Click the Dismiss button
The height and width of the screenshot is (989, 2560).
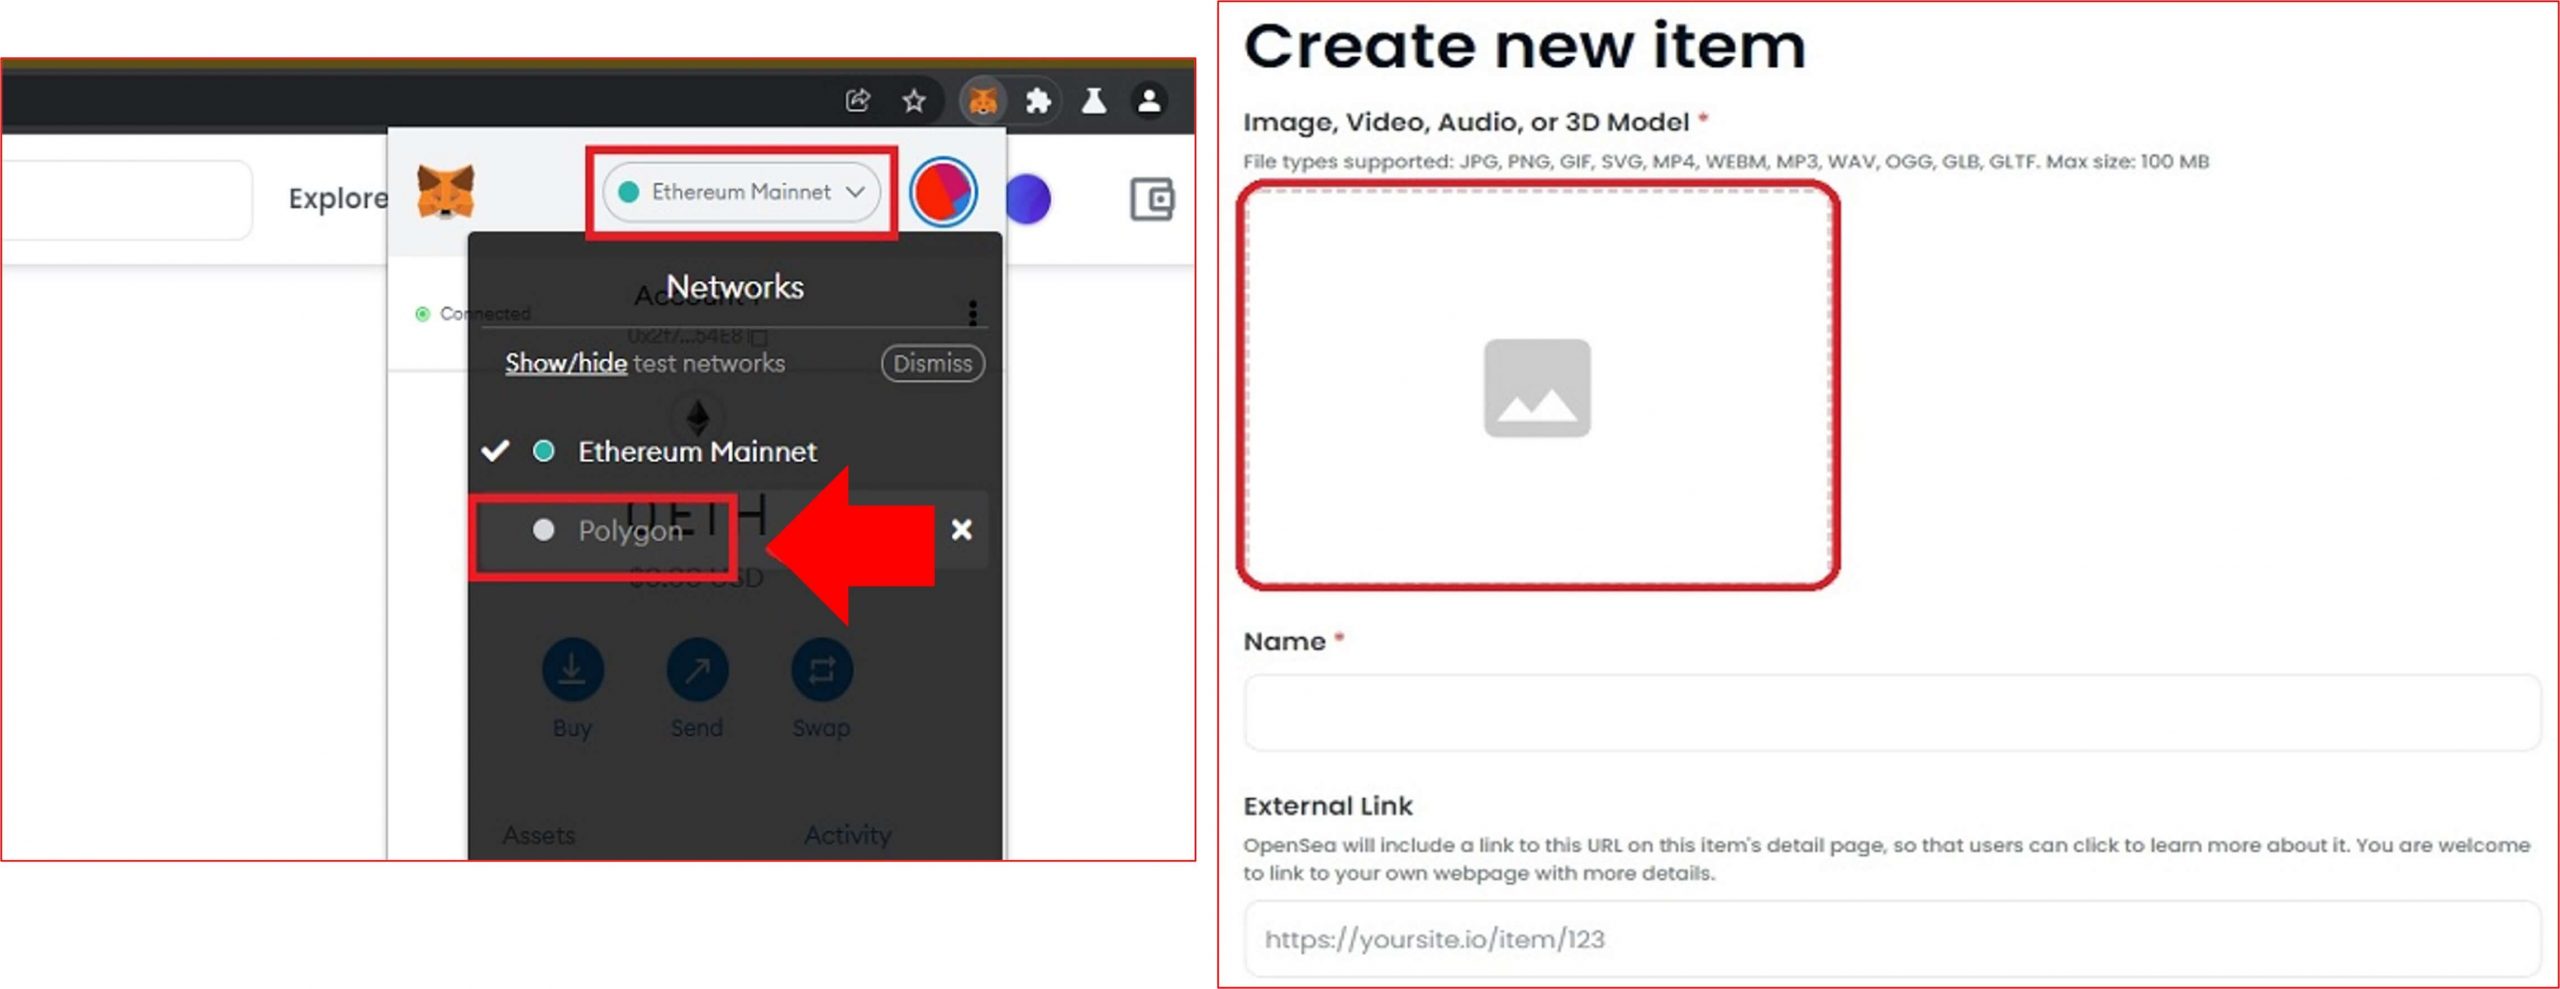click(x=932, y=363)
